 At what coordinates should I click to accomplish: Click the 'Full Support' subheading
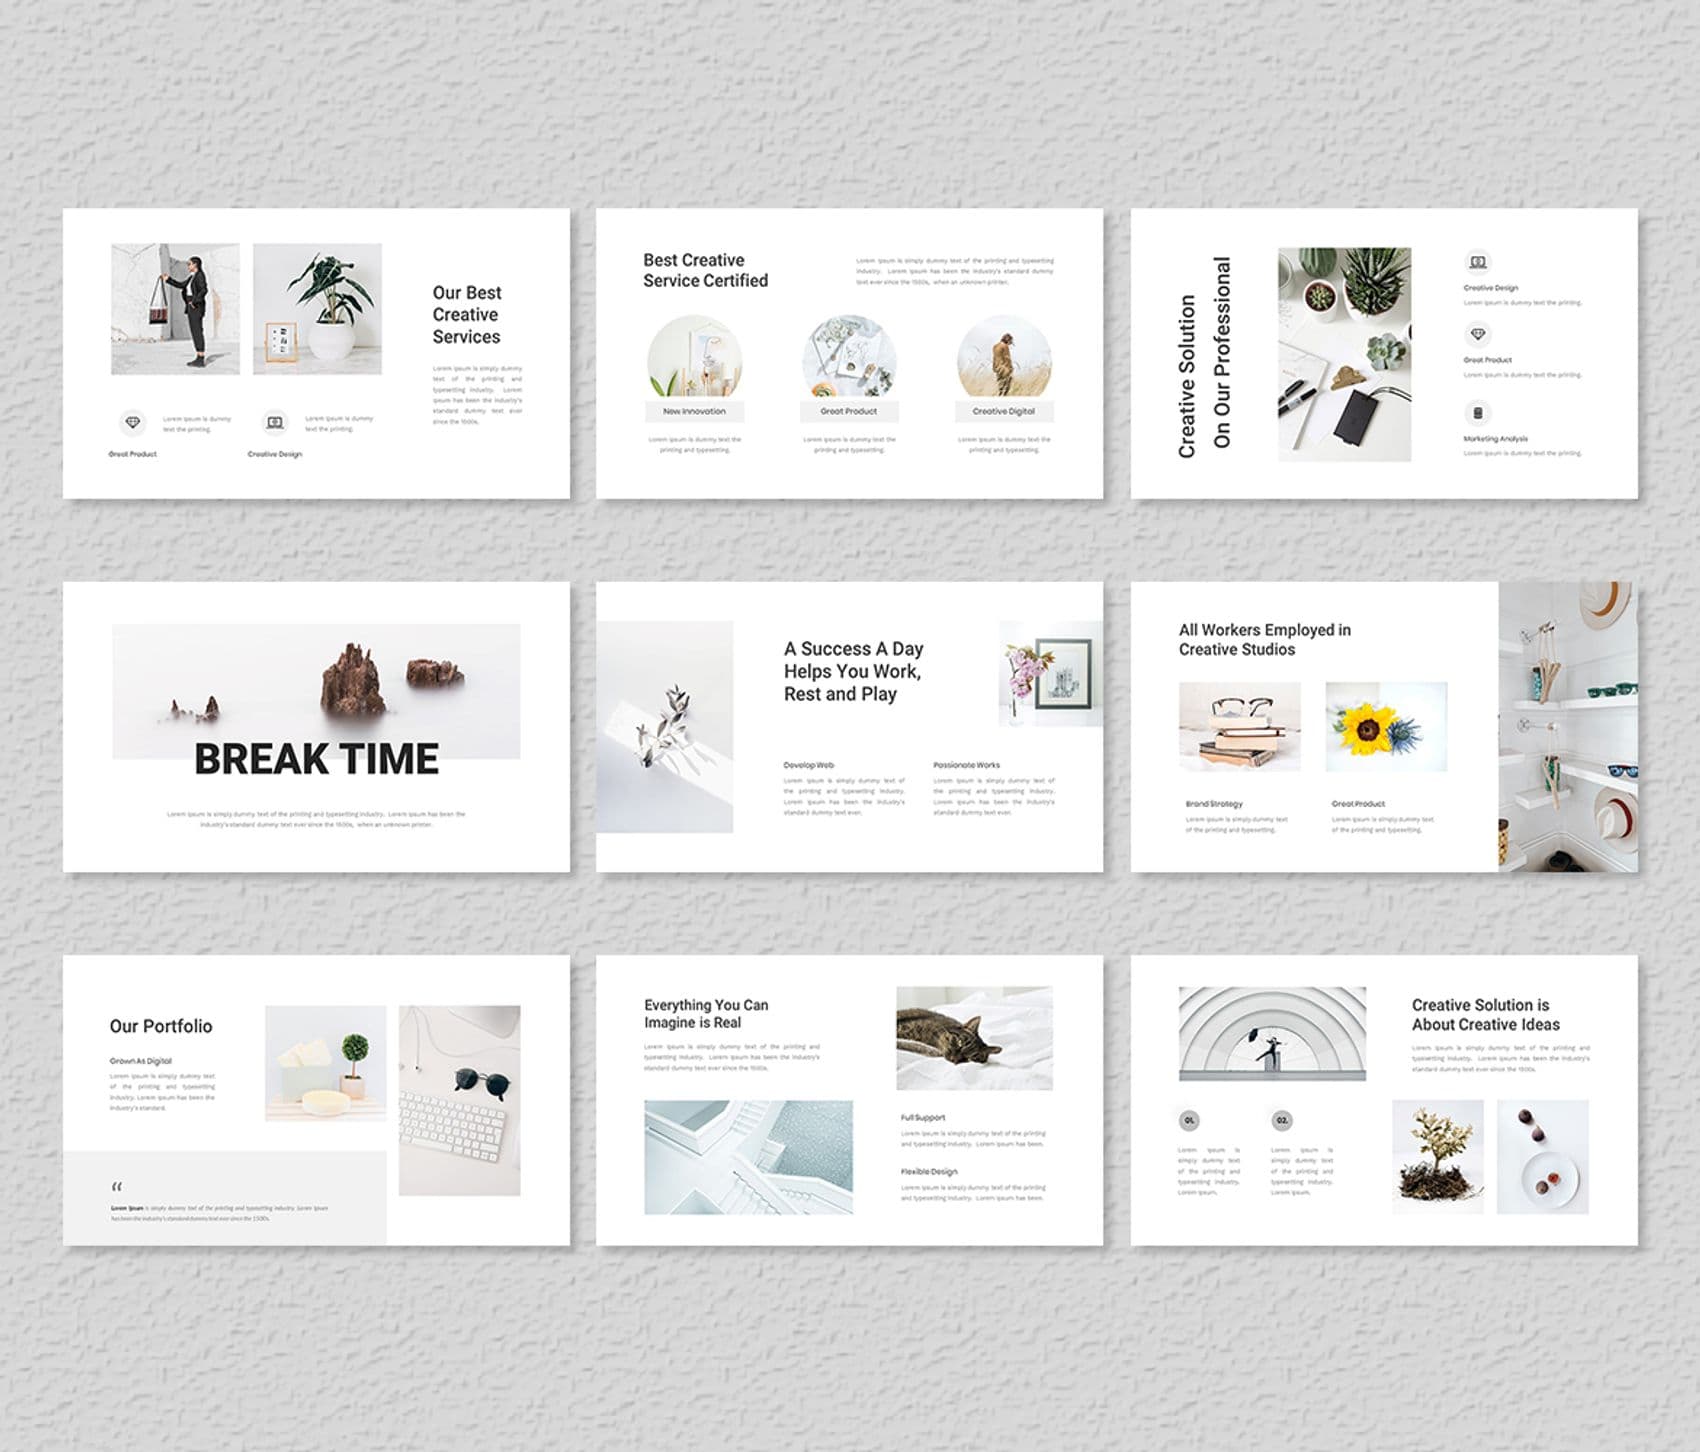[x=923, y=1118]
